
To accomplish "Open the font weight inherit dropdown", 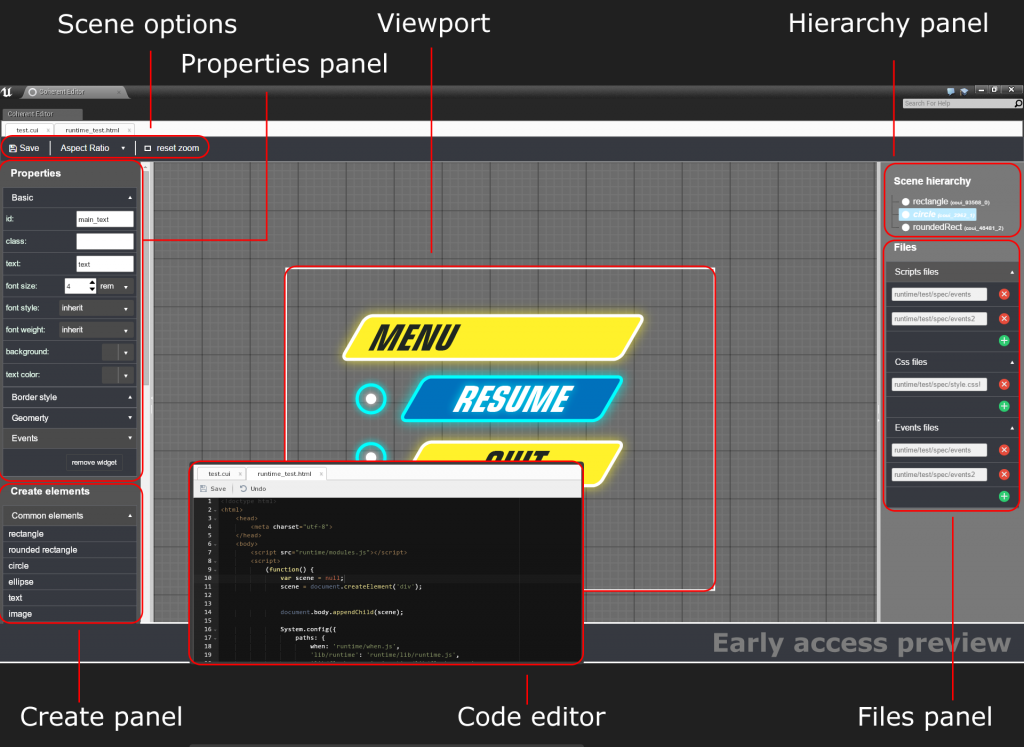I will (x=96, y=330).
